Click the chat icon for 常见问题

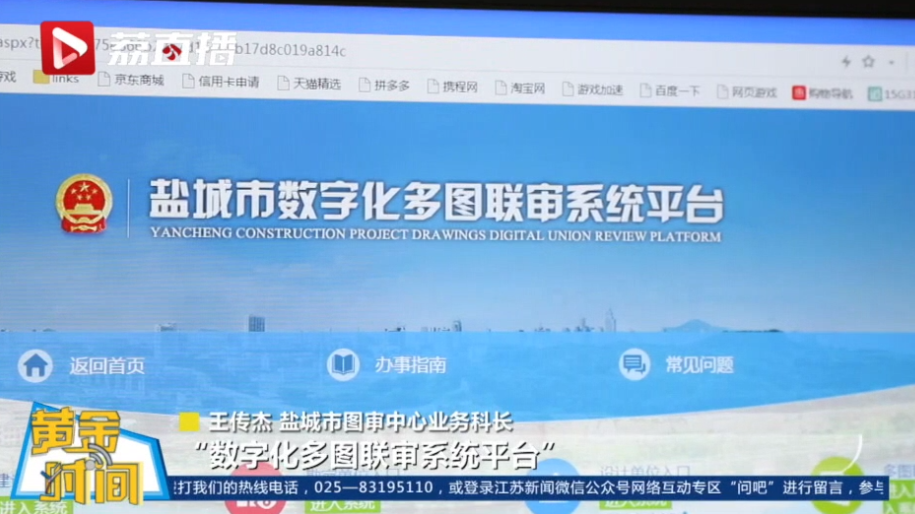(x=634, y=365)
